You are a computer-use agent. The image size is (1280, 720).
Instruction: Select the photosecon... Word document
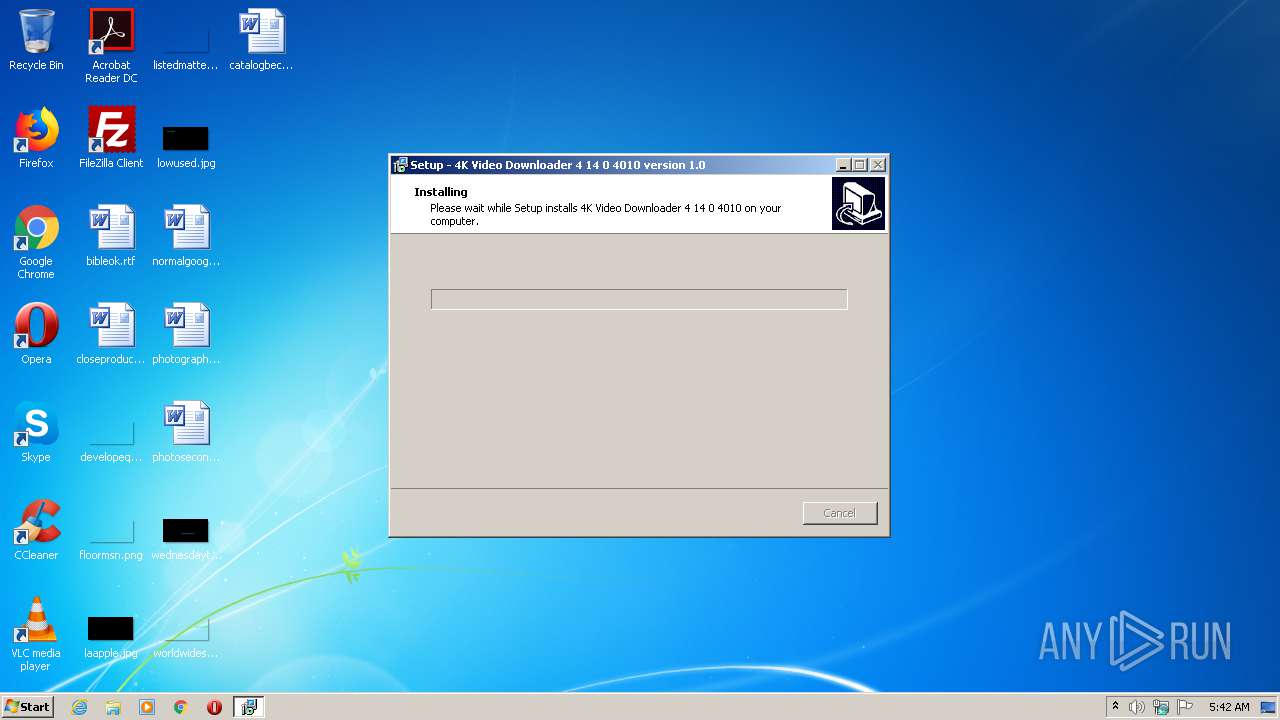click(x=186, y=432)
